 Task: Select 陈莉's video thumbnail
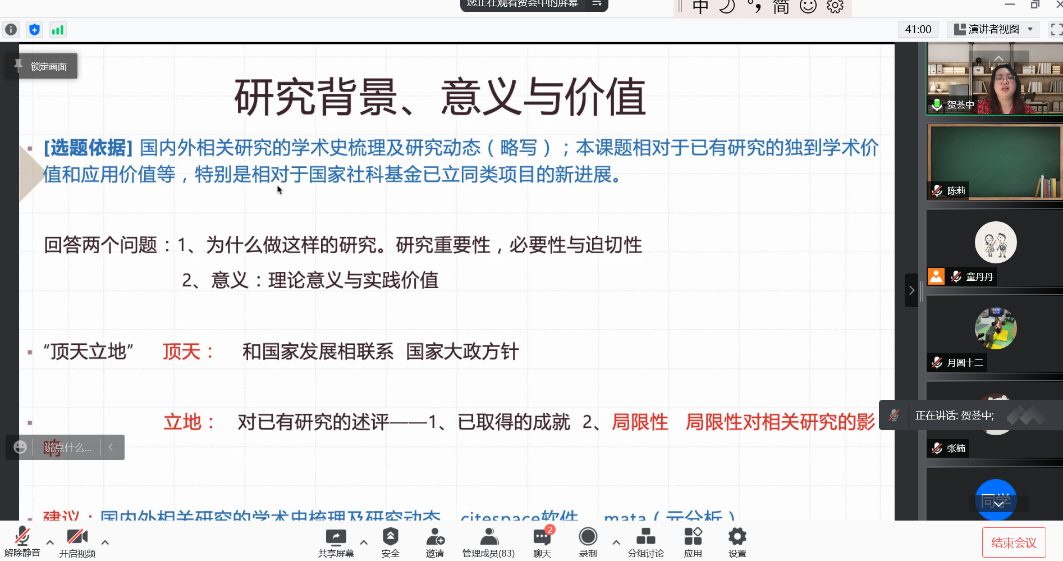pos(993,161)
